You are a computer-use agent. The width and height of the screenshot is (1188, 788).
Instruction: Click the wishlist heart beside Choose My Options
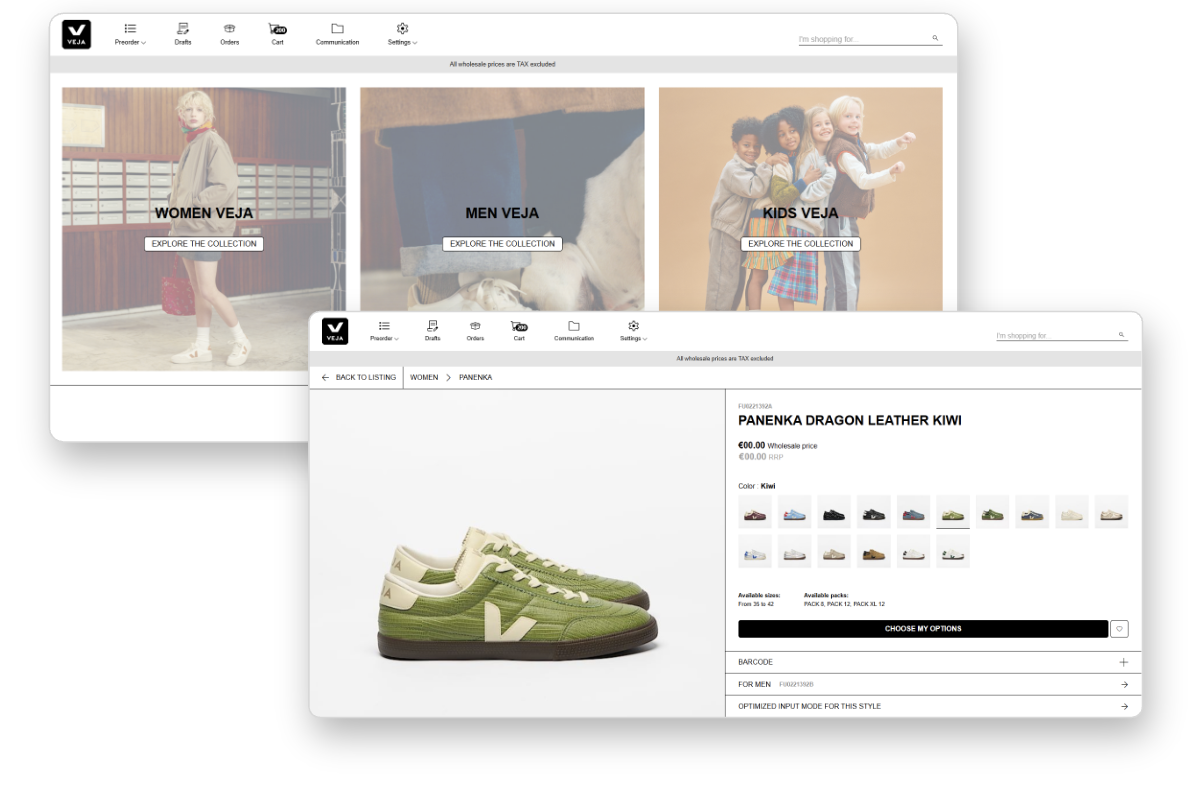click(1119, 629)
